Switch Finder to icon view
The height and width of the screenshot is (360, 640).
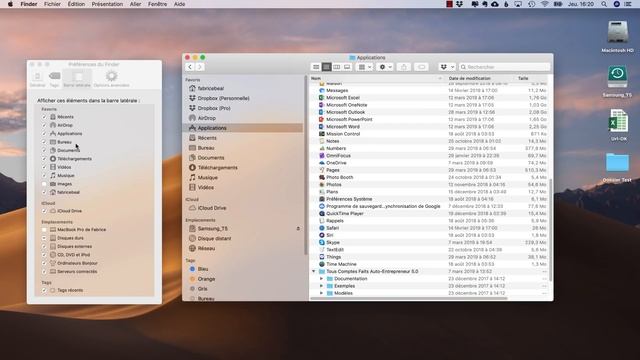[x=316, y=67]
